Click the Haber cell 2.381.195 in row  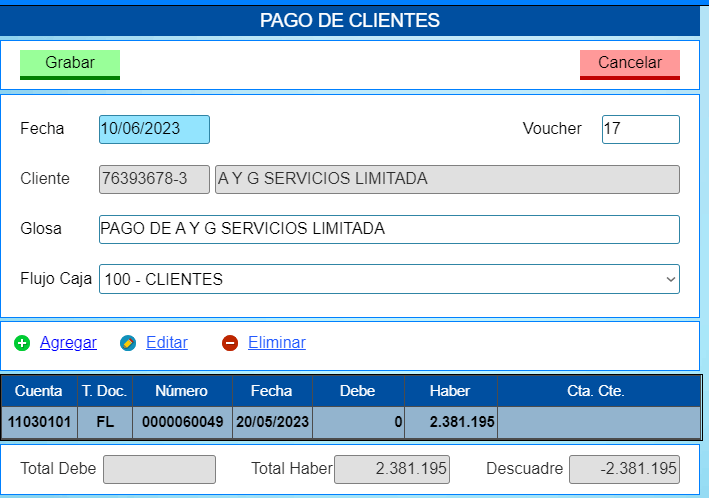(x=451, y=422)
